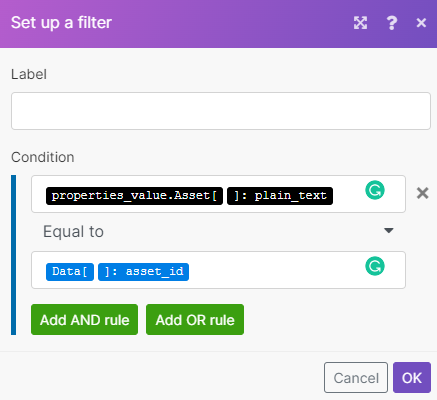The image size is (437, 400).
Task: Open help using the question mark icon
Action: pyautogui.click(x=392, y=23)
